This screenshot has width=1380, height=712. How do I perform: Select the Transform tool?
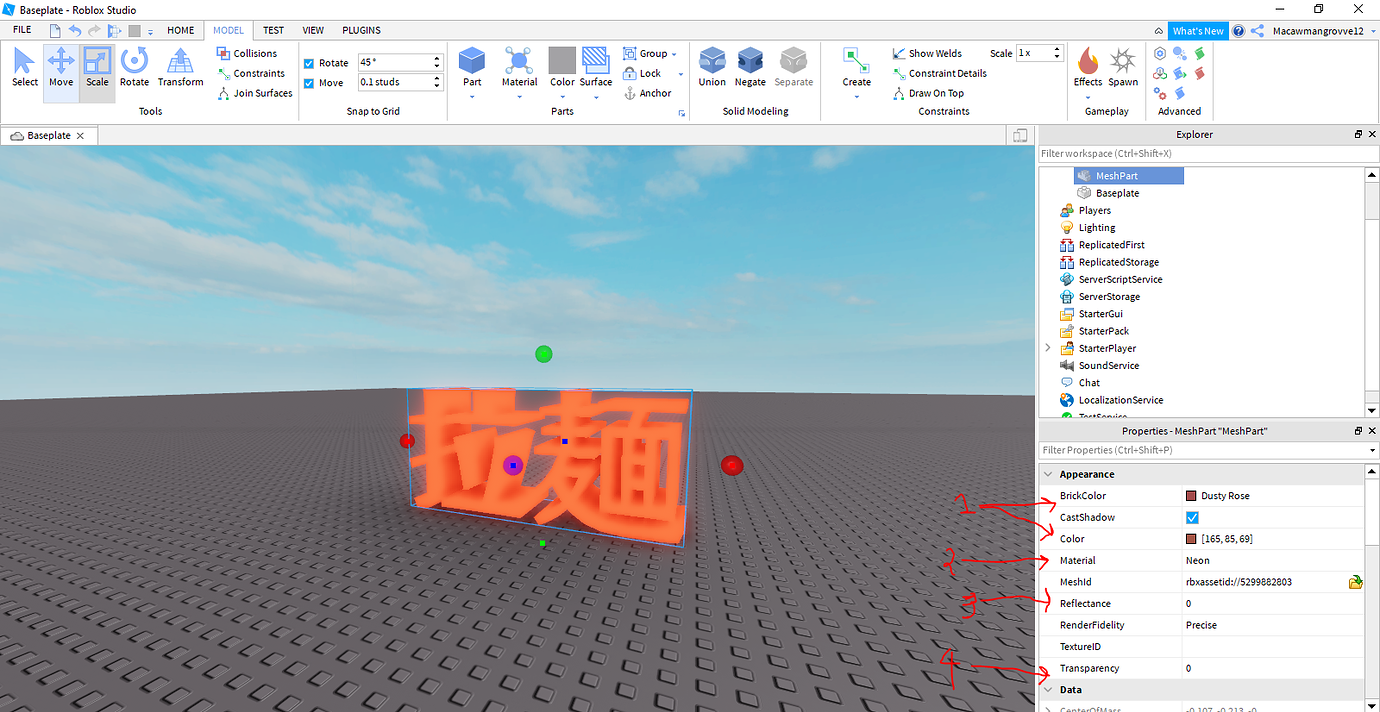point(180,68)
